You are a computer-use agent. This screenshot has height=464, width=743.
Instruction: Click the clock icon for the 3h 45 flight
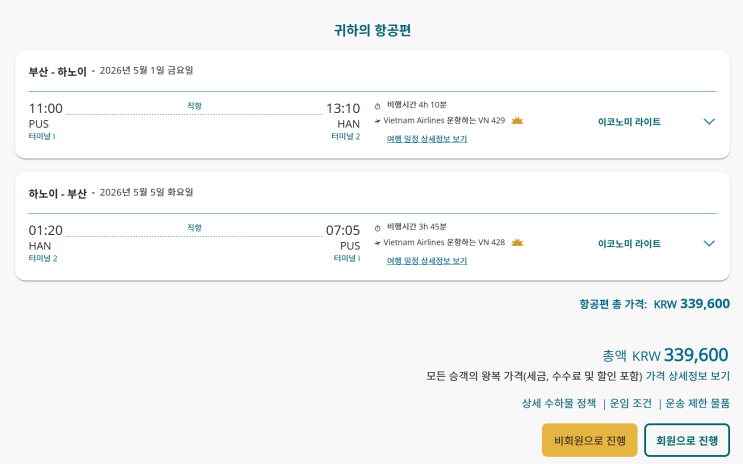click(x=378, y=227)
